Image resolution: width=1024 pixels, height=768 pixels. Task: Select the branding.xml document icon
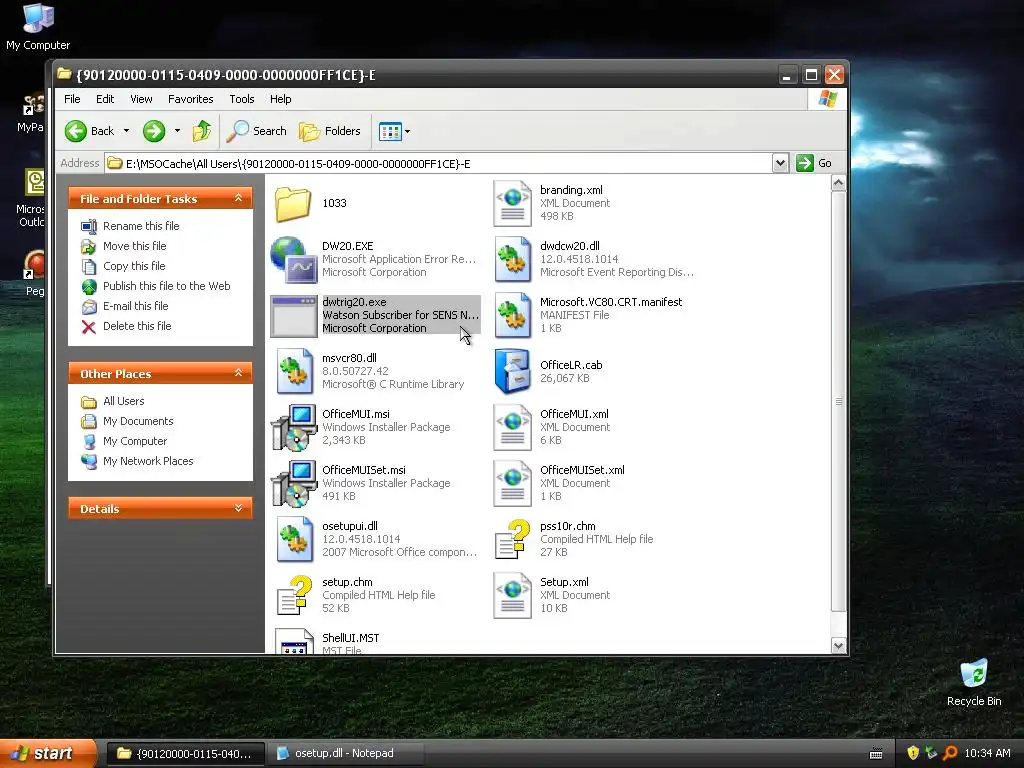pyautogui.click(x=512, y=204)
